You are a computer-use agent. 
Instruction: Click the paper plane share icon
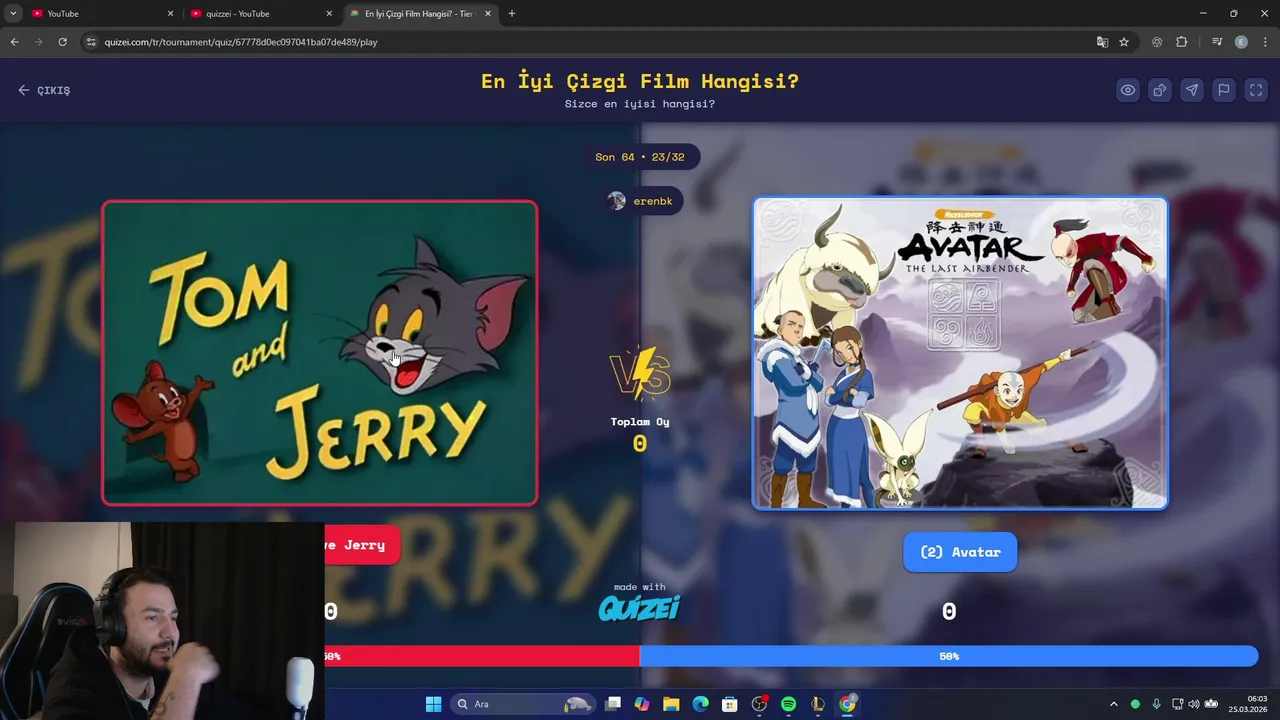point(1191,90)
